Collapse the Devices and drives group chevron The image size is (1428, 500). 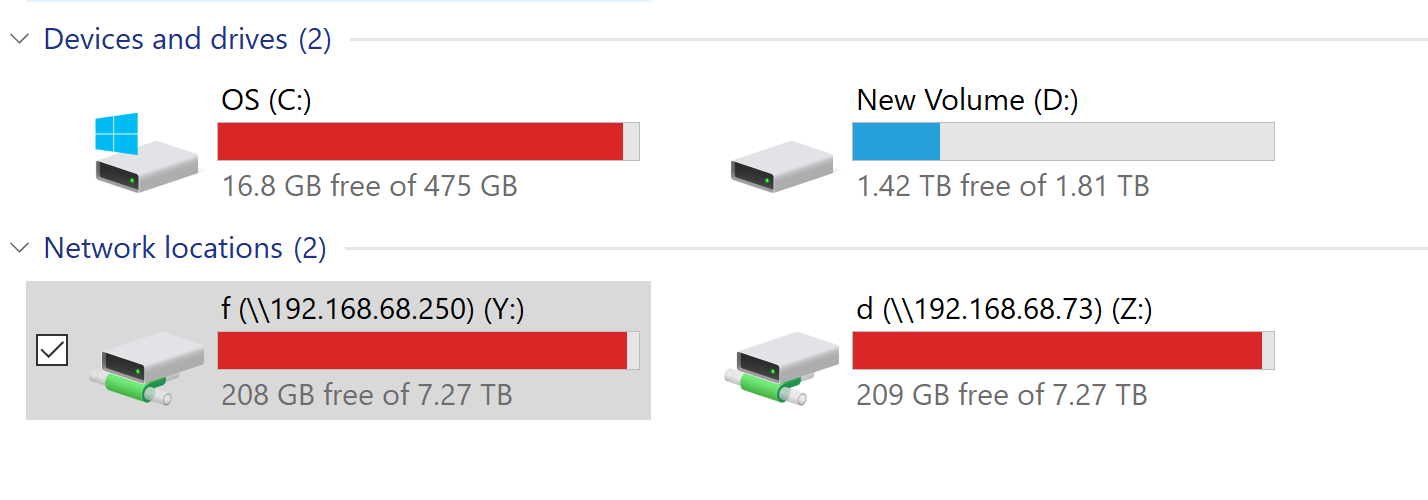coord(19,39)
